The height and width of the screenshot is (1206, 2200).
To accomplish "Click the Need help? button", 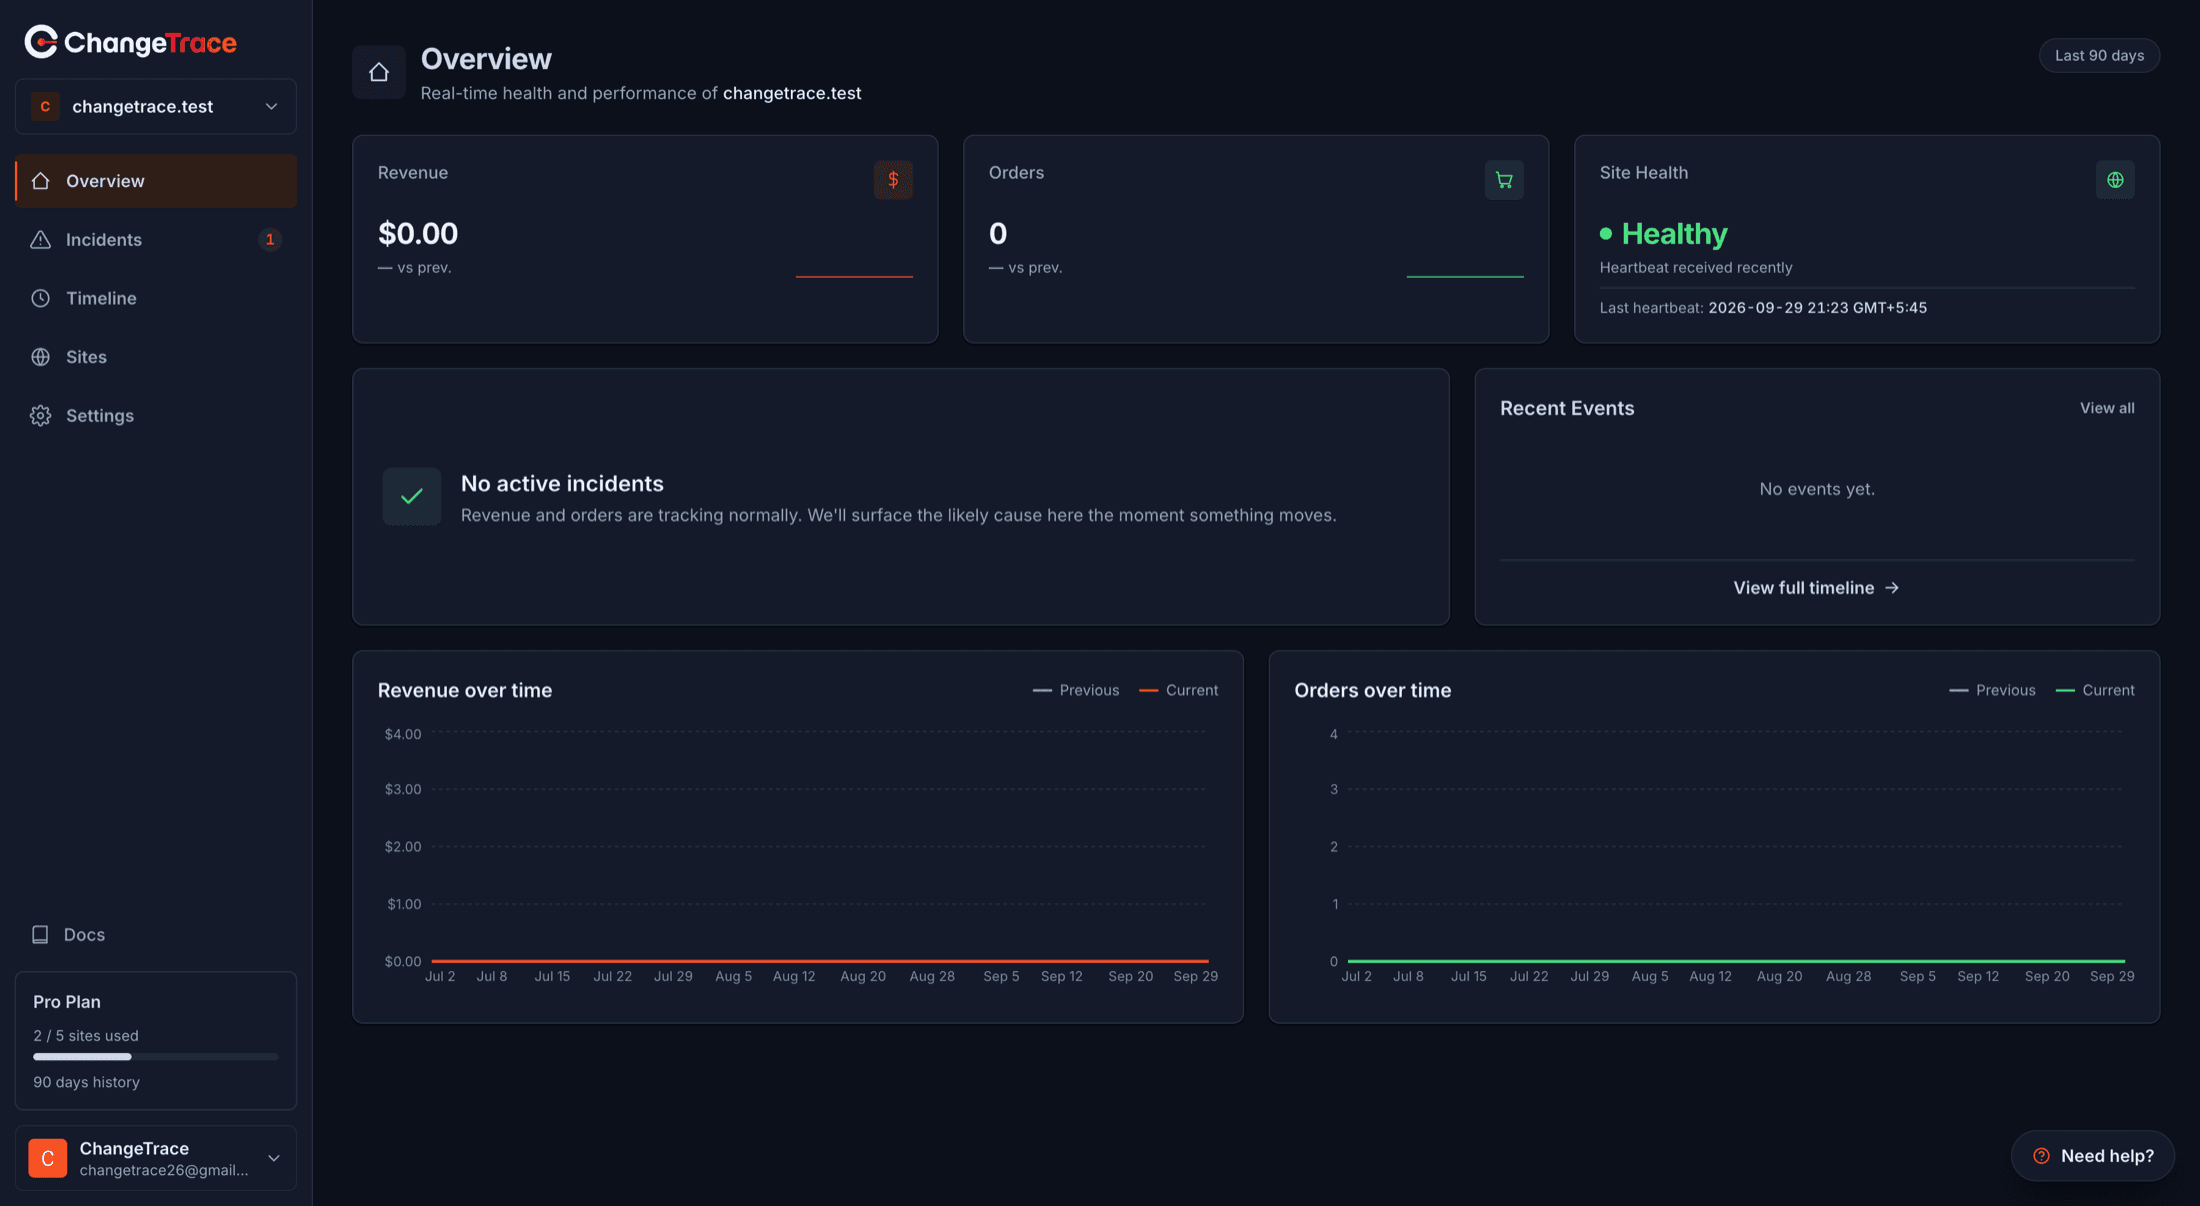I will click(2092, 1156).
